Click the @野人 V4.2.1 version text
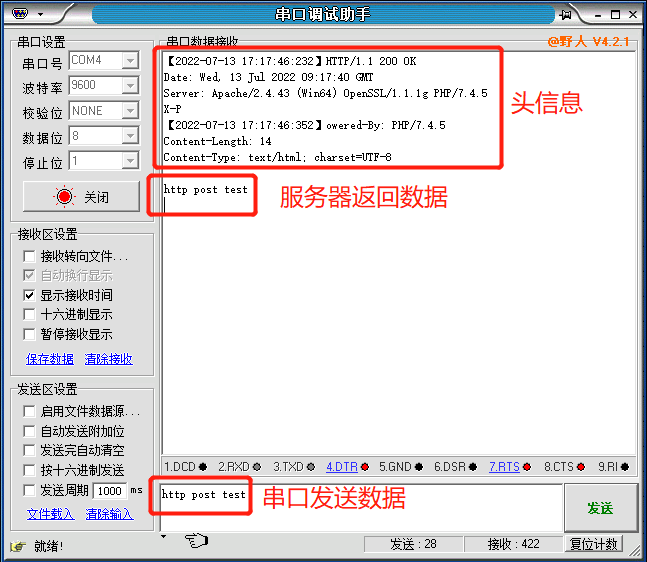The width and height of the screenshot is (647, 562). [x=588, y=42]
